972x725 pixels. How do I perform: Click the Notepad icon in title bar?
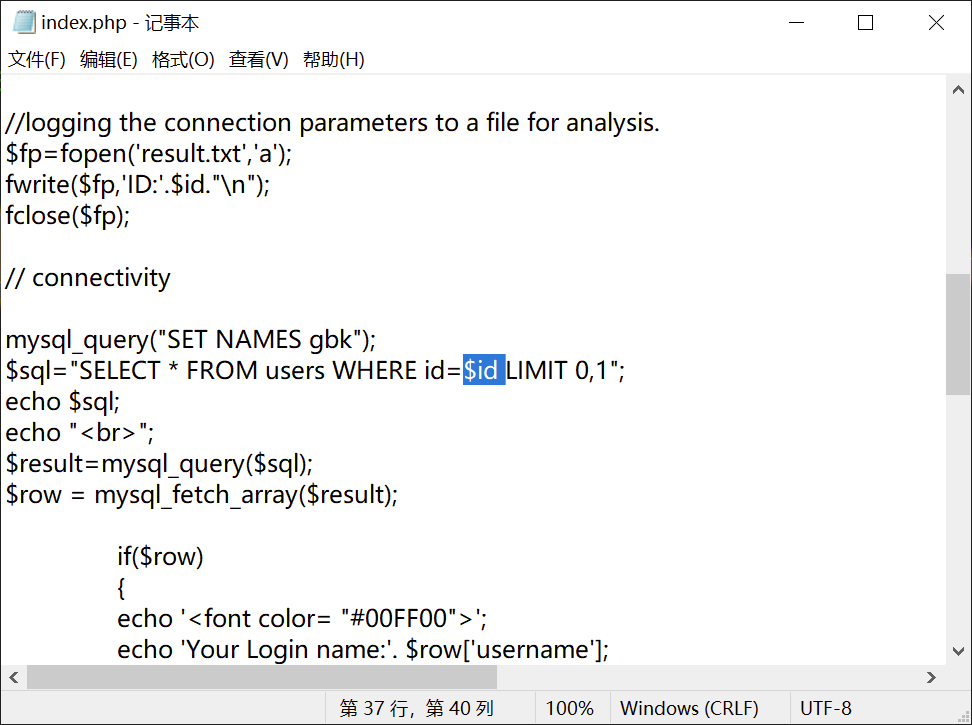24,22
